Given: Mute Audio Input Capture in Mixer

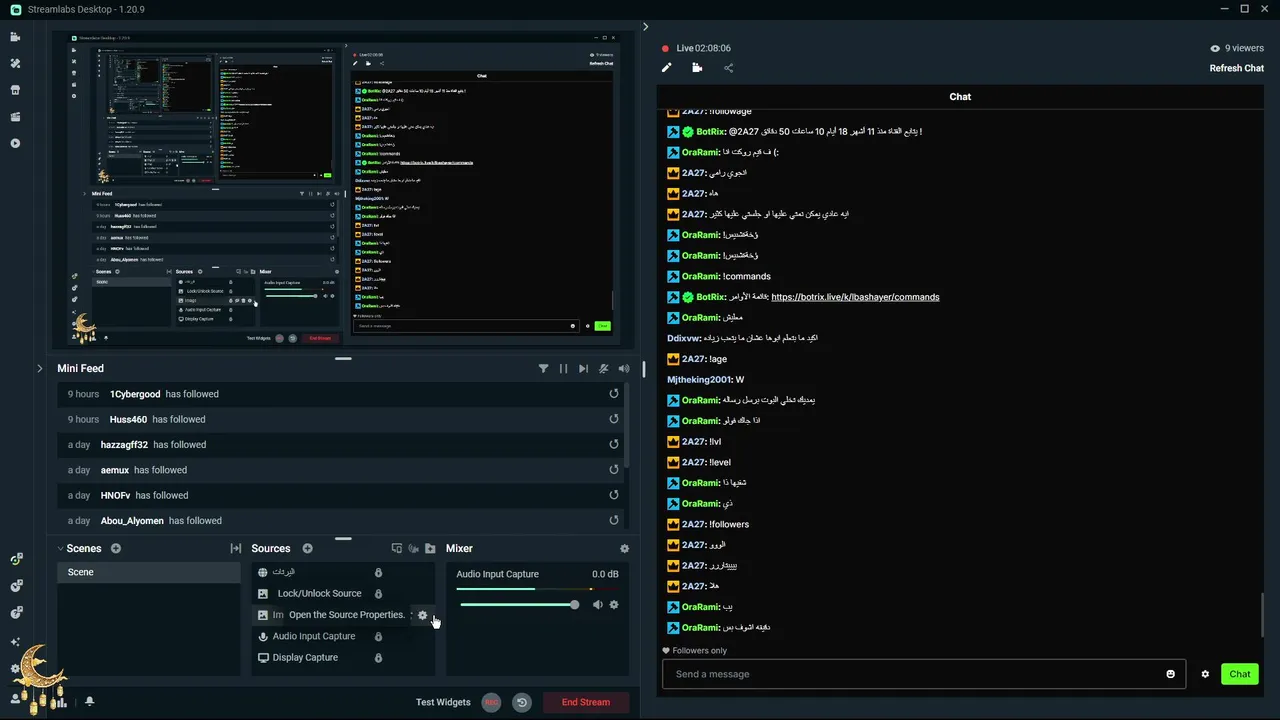Looking at the screenshot, I should pos(597,604).
